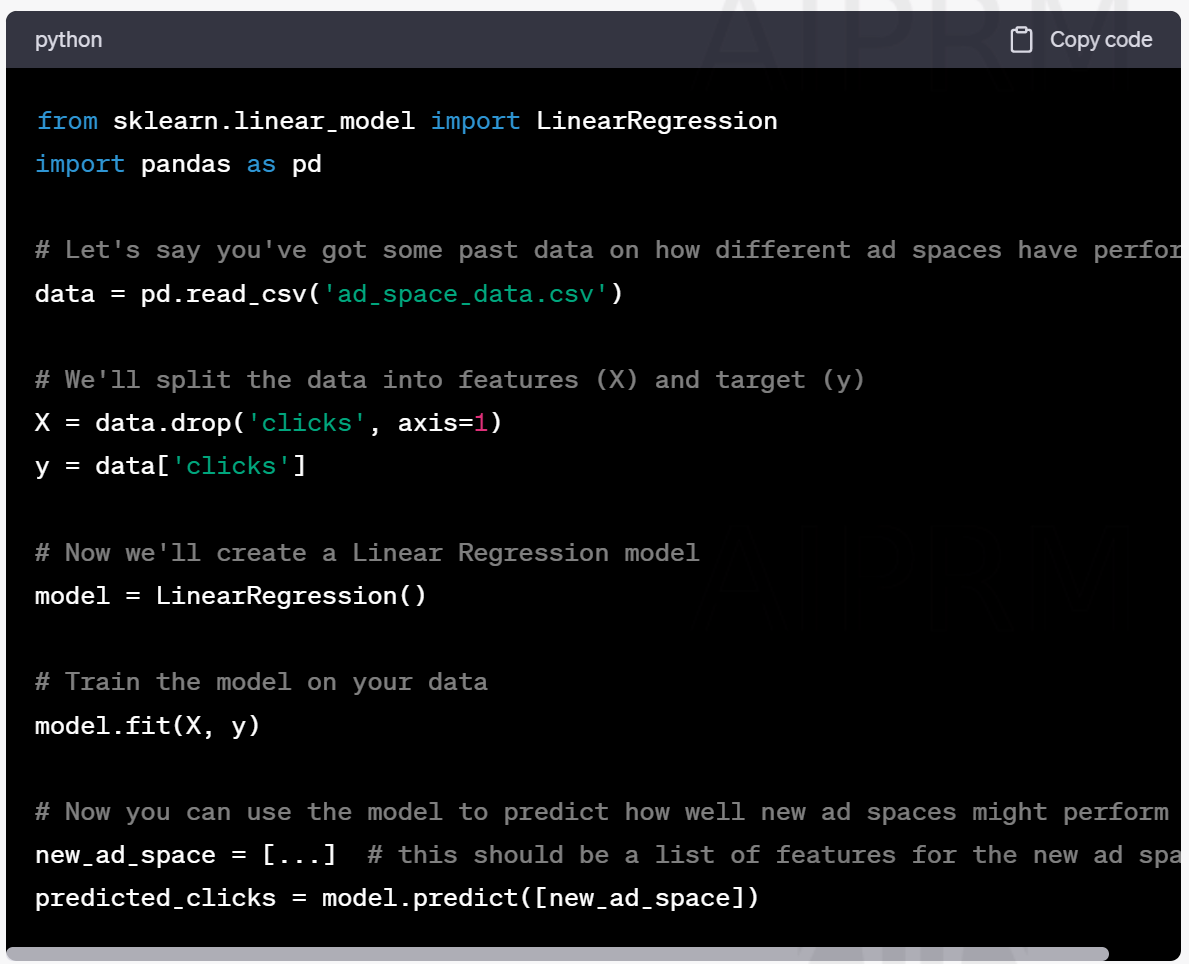Click the y = data['clicks'] line
Screen dimensions: 1189x964
[x=170, y=466]
